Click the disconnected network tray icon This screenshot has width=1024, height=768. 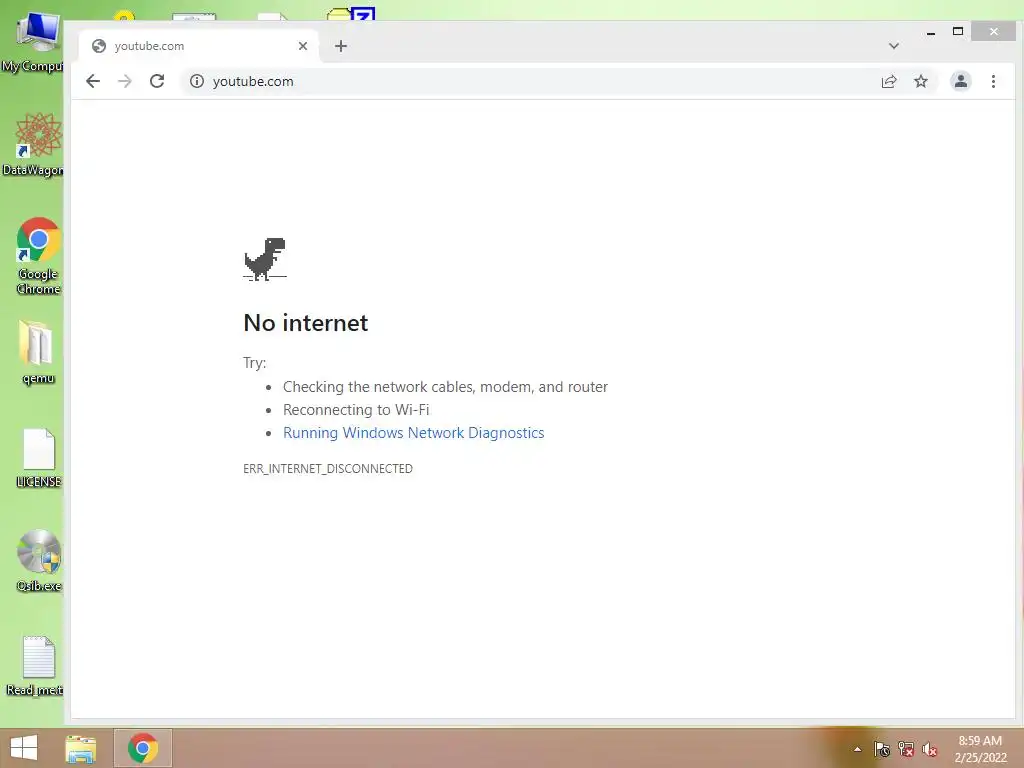pos(906,749)
